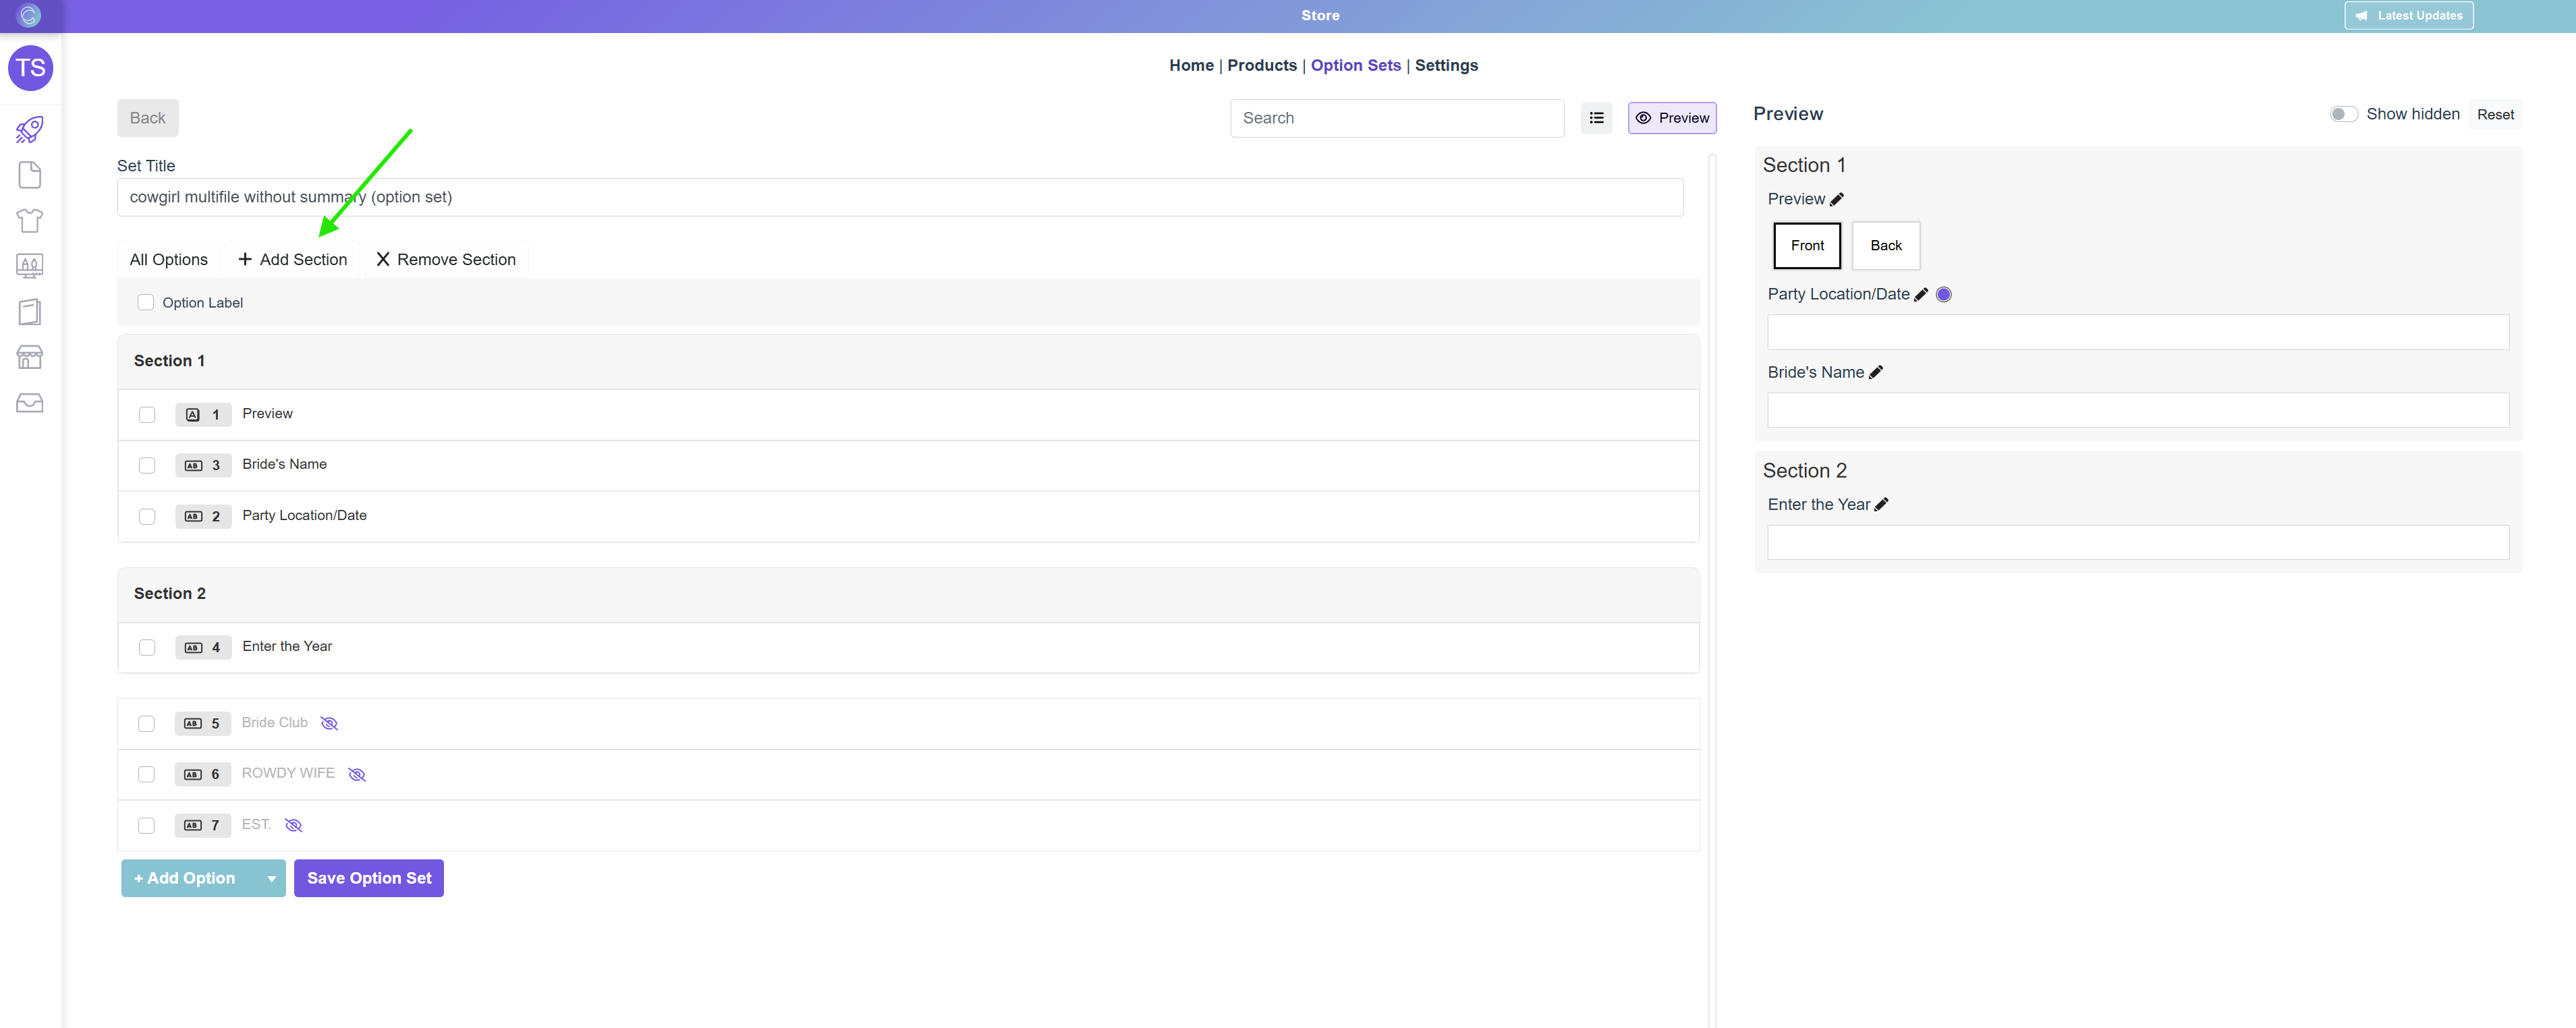Click the Save Option Set button
The width and height of the screenshot is (2576, 1028).
(369, 878)
